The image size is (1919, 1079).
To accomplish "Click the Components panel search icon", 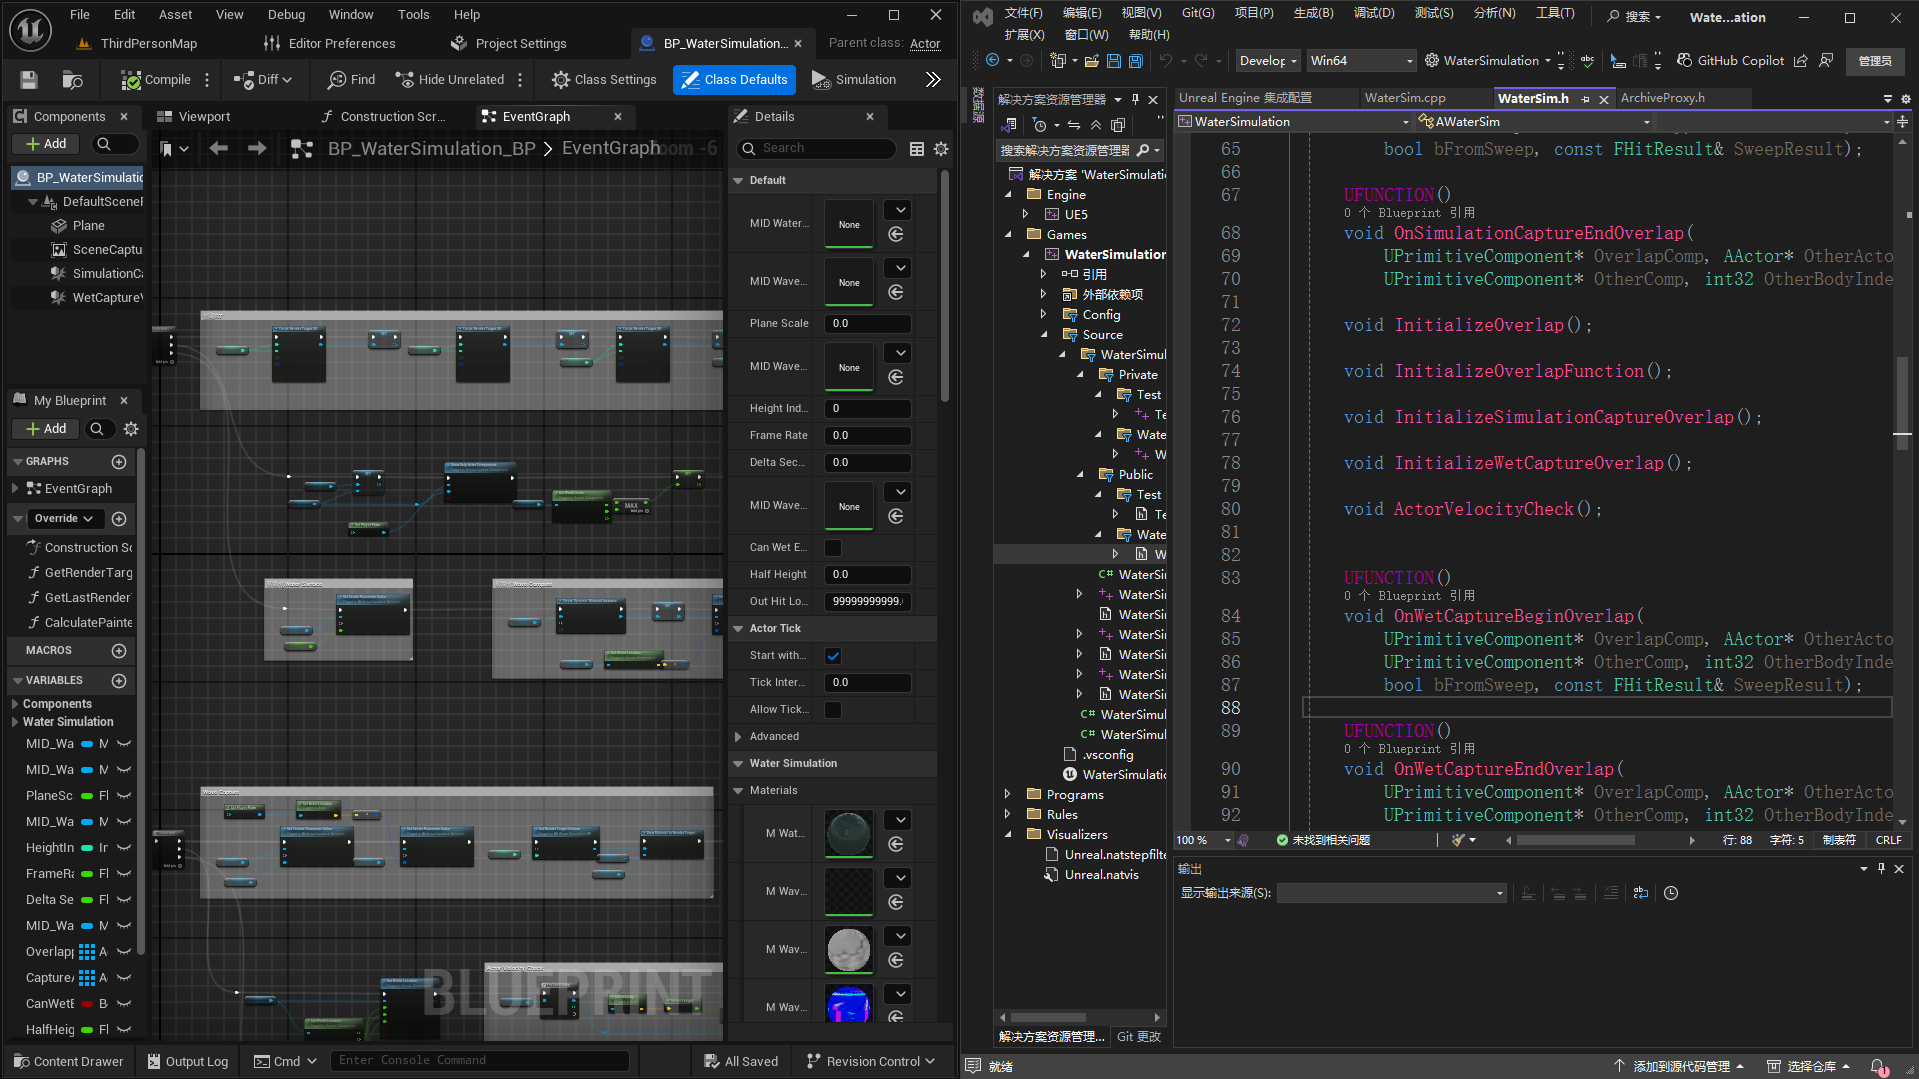I will tap(103, 144).
